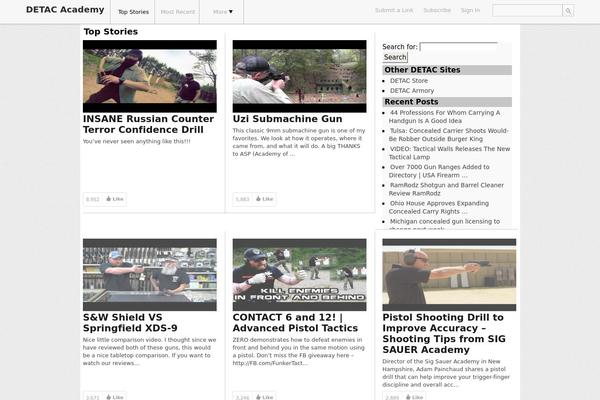Click the 'Director of the Sig Sauer Academy' description
The image size is (600, 400).
pos(446,373)
